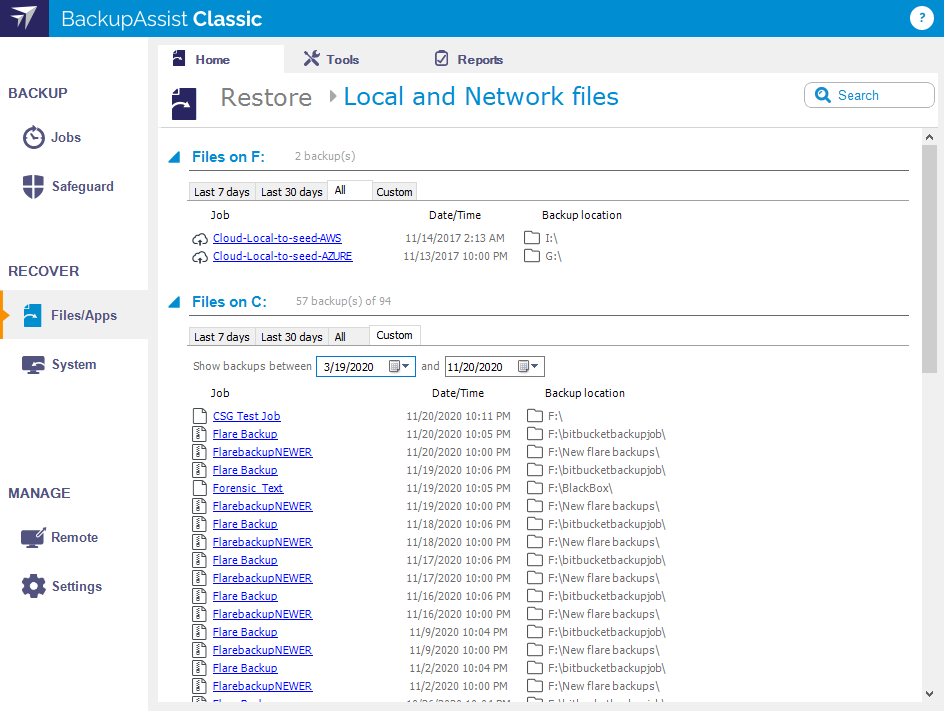Viewport: 944px width, 711px height.
Task: Open the Safeguard shield icon
Action: [33, 186]
